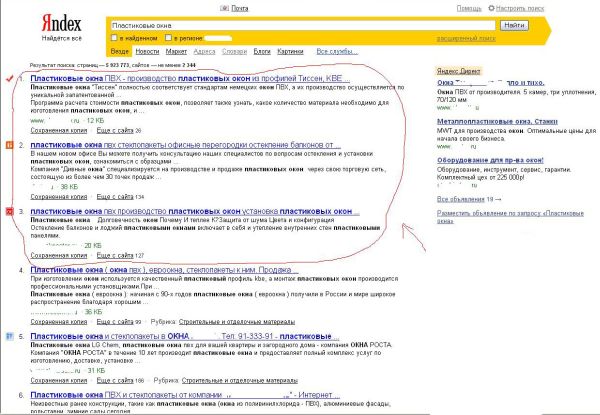Click the search input field

(x=303, y=26)
